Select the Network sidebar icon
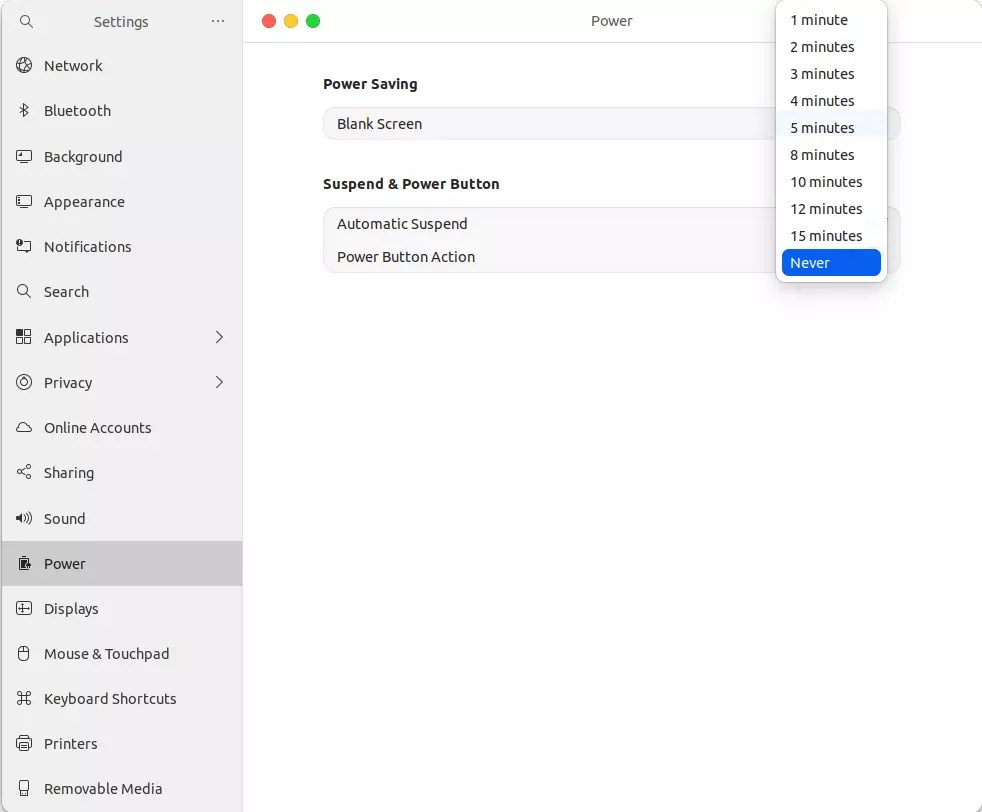The height and width of the screenshot is (812, 982). 24,66
